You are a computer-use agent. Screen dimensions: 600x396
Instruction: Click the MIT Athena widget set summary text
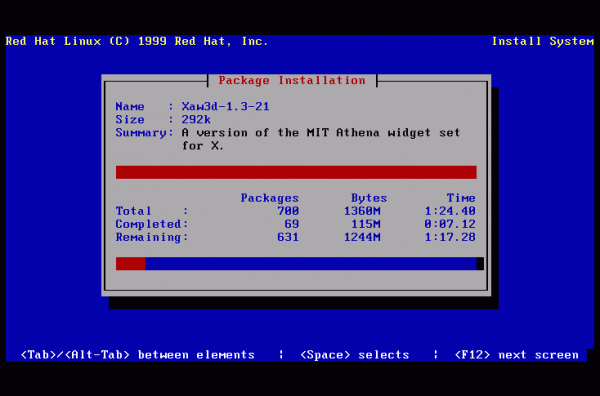[x=321, y=139]
